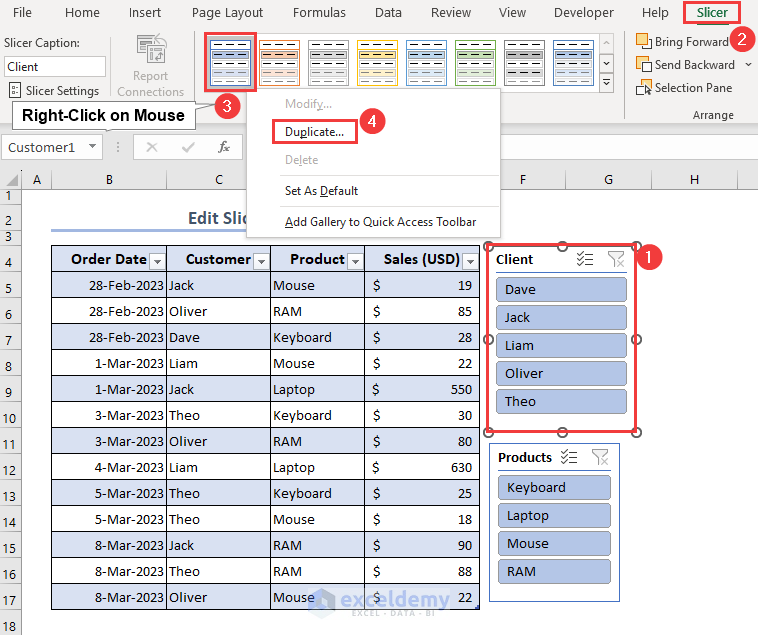Open Order Date filter dropdown
The height and width of the screenshot is (635, 758).
coord(157,261)
